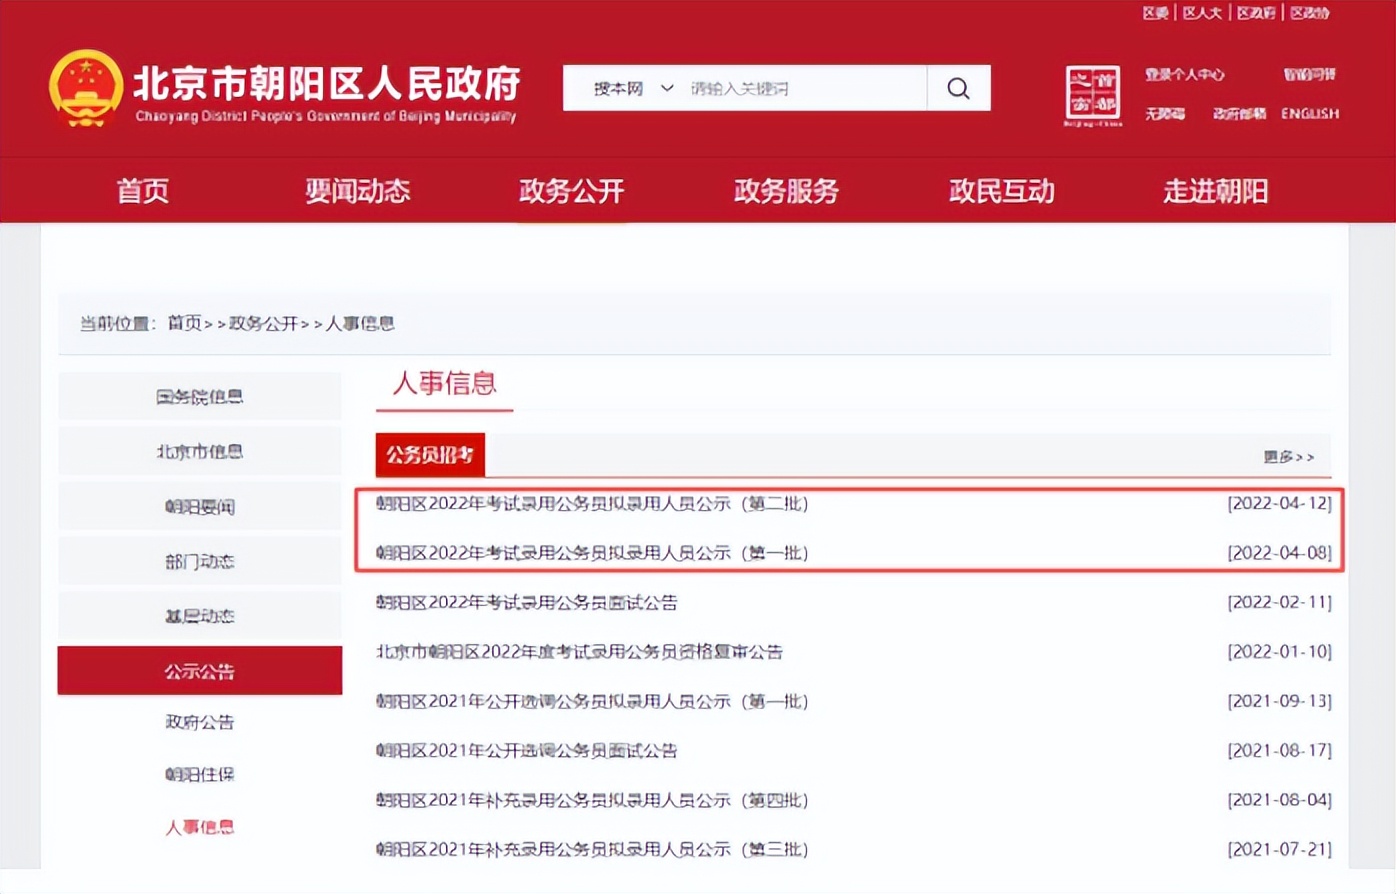Image resolution: width=1396 pixels, height=894 pixels.
Task: Switch to the 公务员招考 tab
Action: tap(429, 454)
